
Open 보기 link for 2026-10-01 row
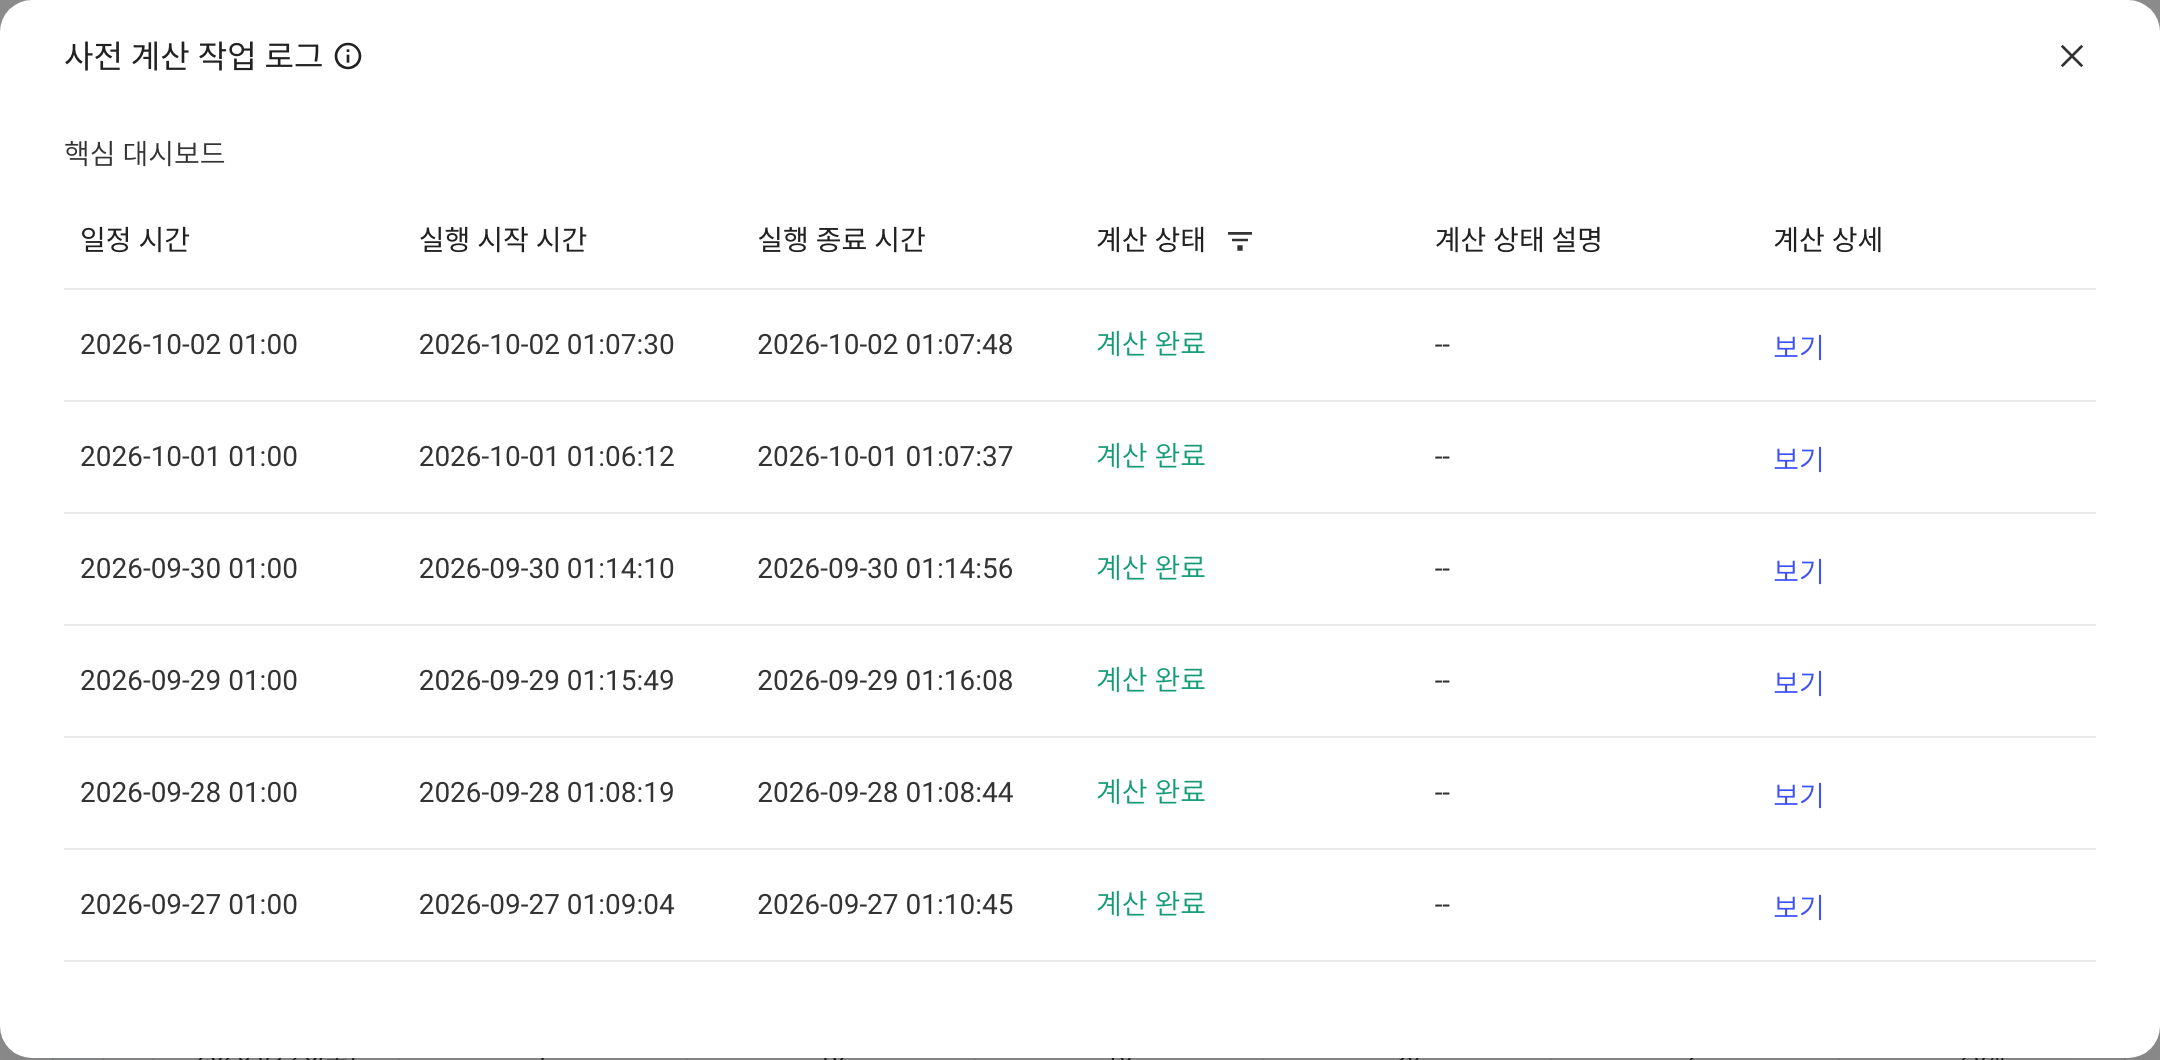[x=1799, y=458]
